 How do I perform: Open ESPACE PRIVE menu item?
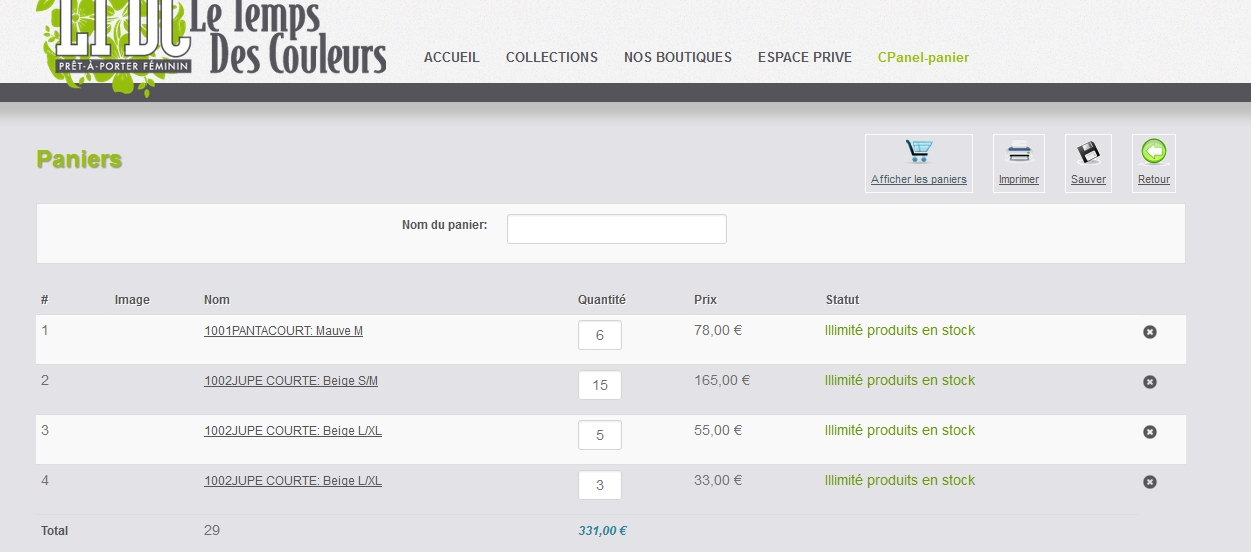(805, 57)
